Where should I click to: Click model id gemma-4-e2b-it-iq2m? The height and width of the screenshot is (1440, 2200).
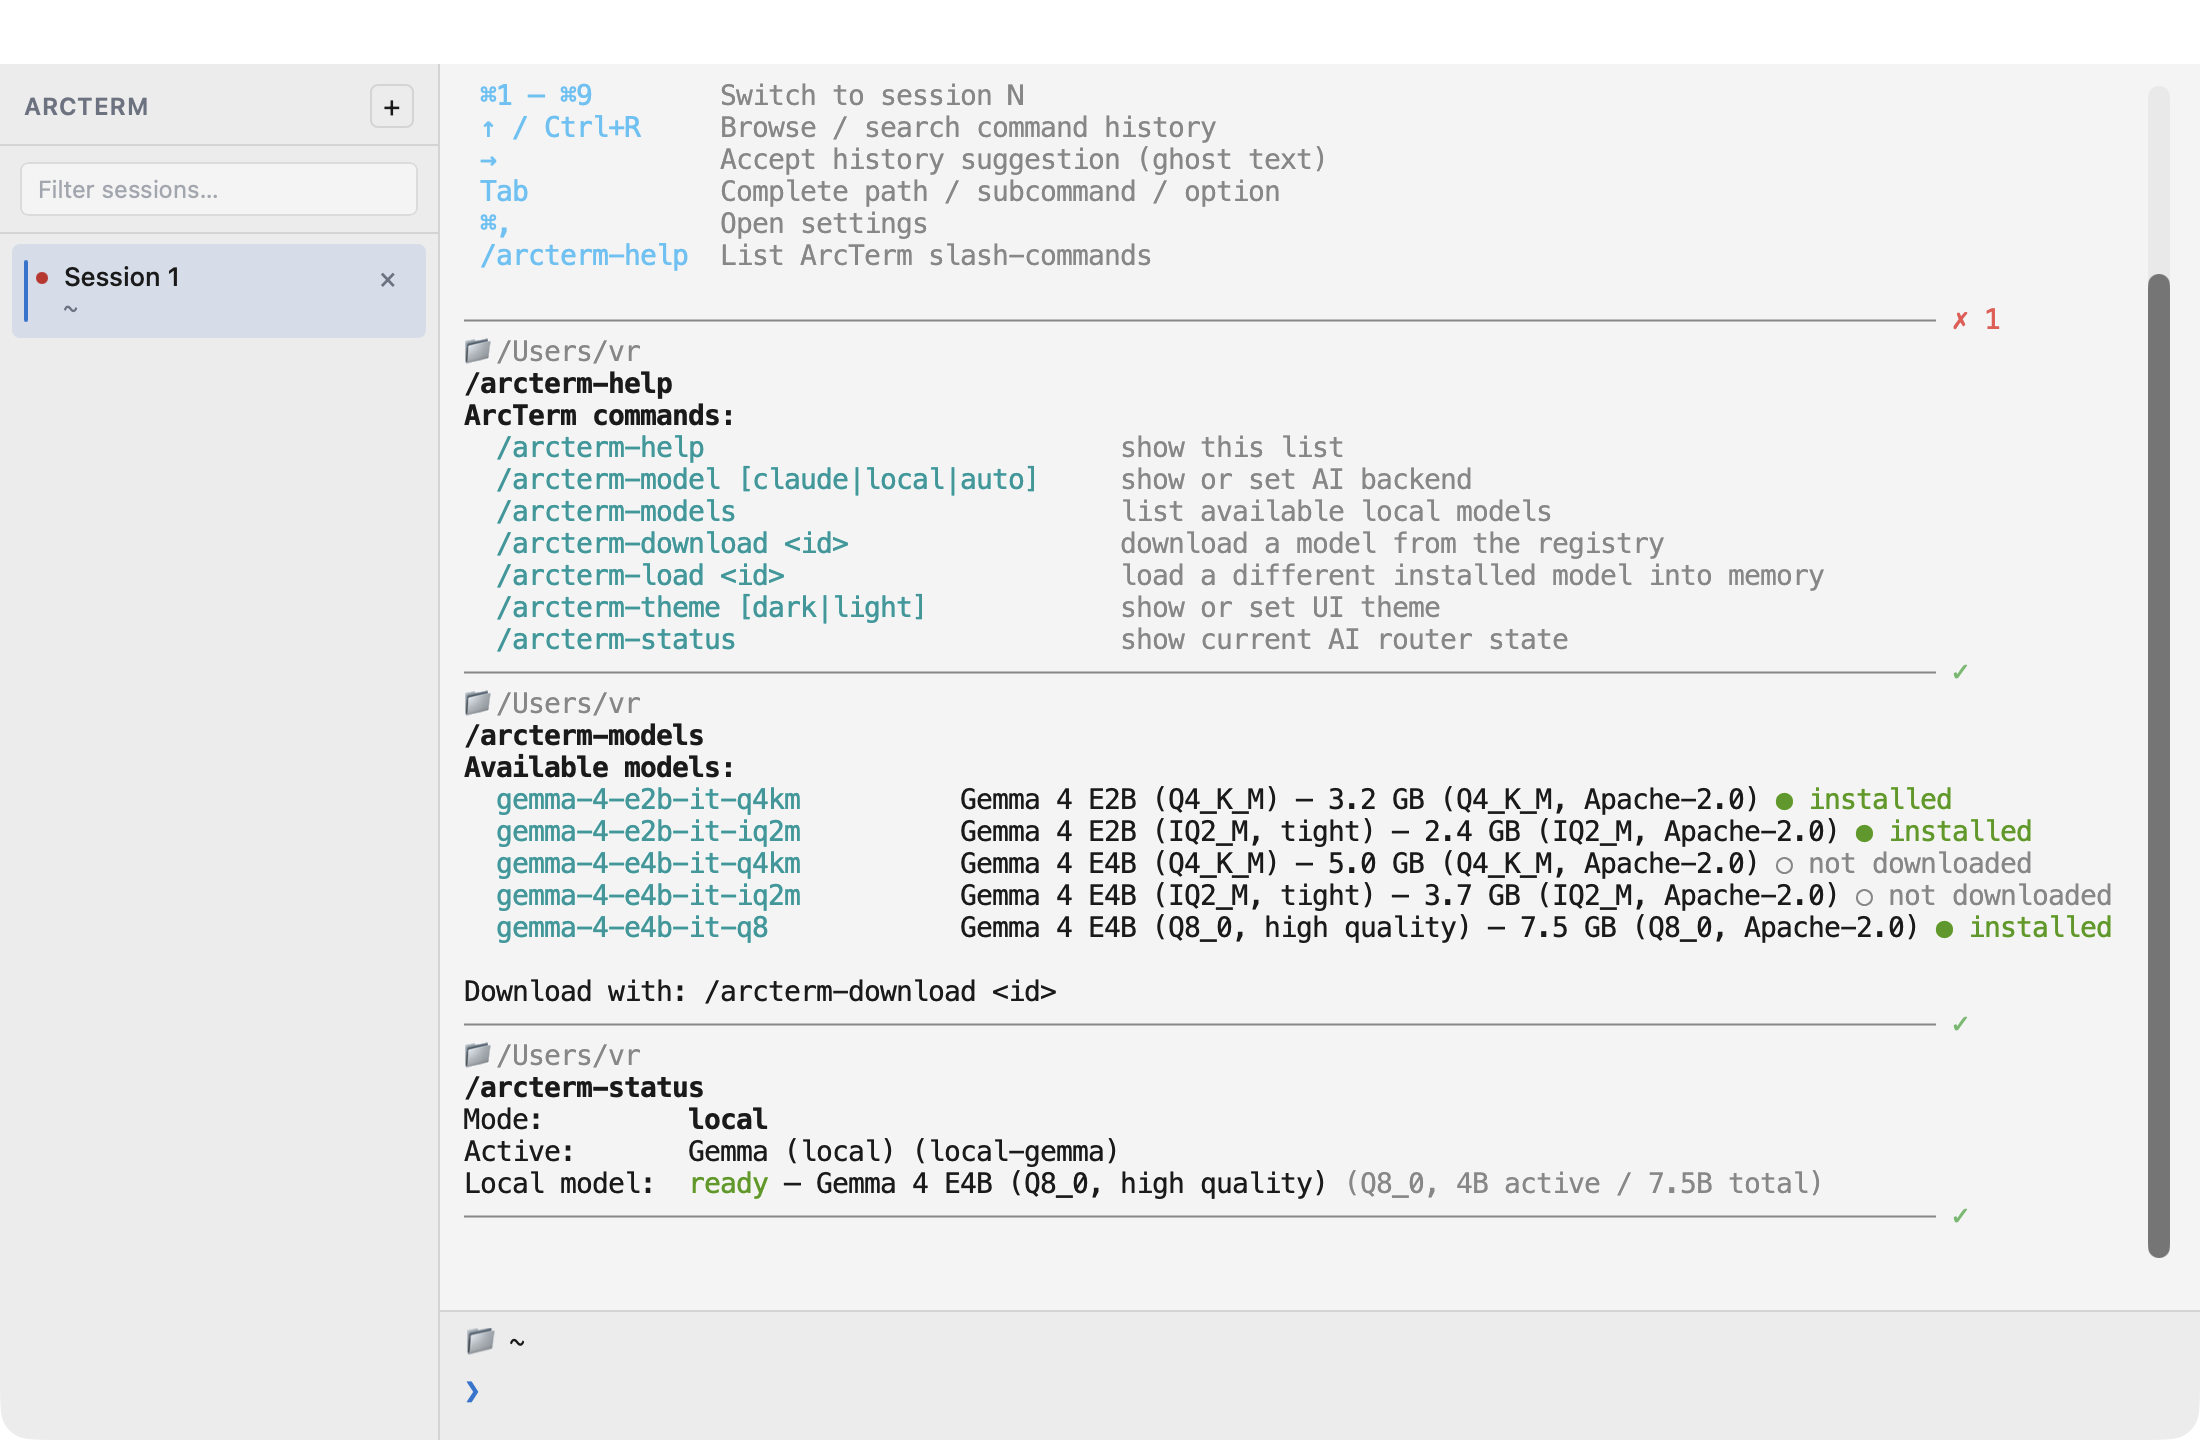click(x=648, y=832)
